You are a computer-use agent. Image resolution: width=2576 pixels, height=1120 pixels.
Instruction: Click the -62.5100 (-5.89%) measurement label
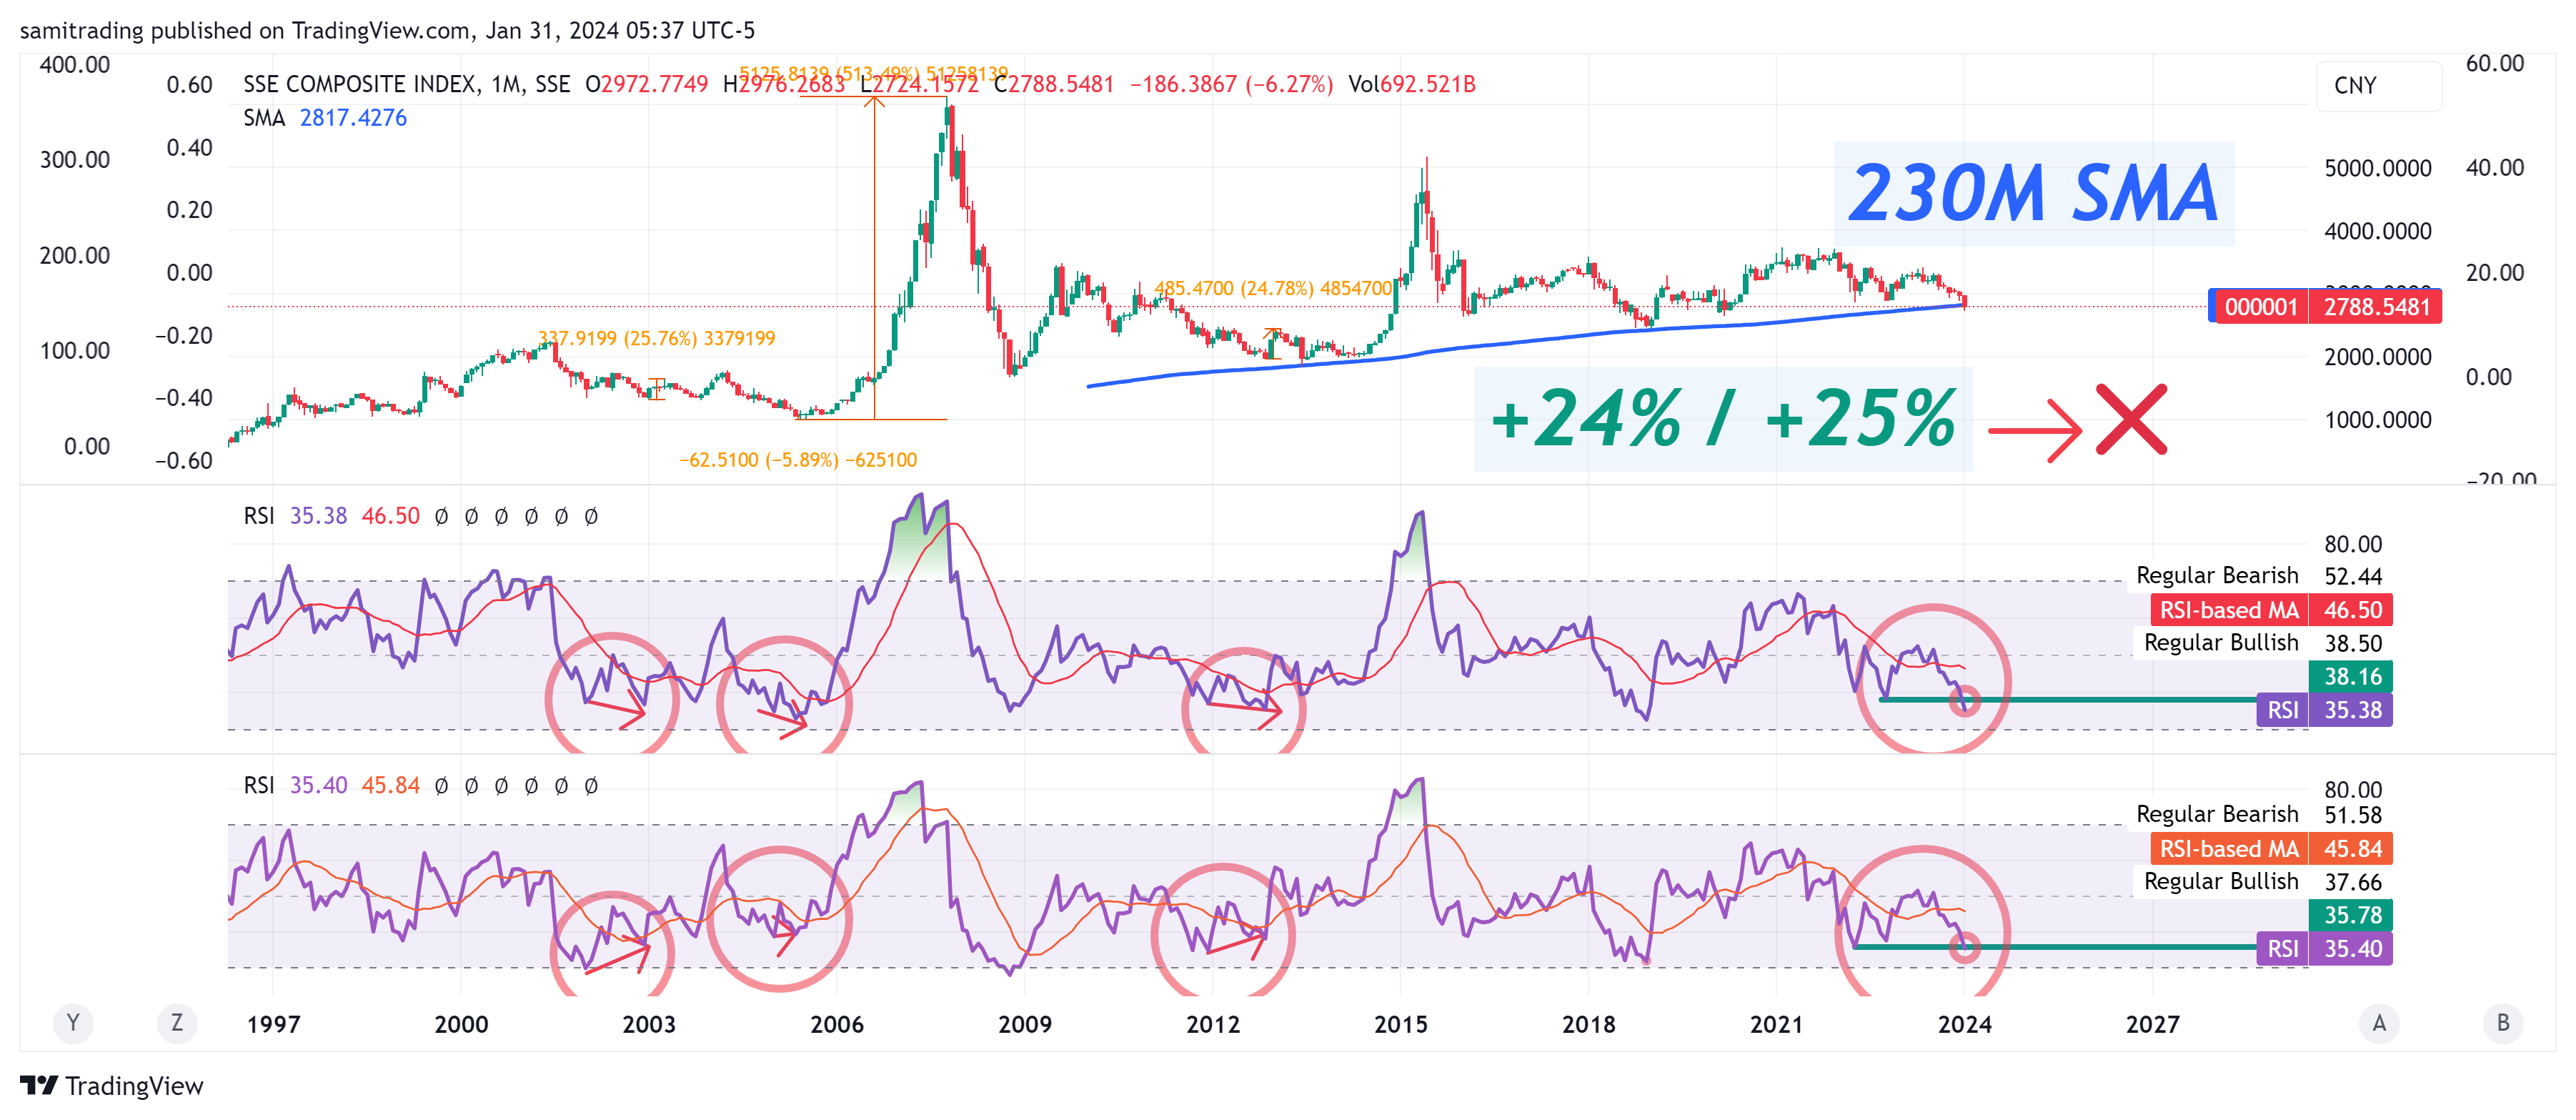(x=798, y=461)
